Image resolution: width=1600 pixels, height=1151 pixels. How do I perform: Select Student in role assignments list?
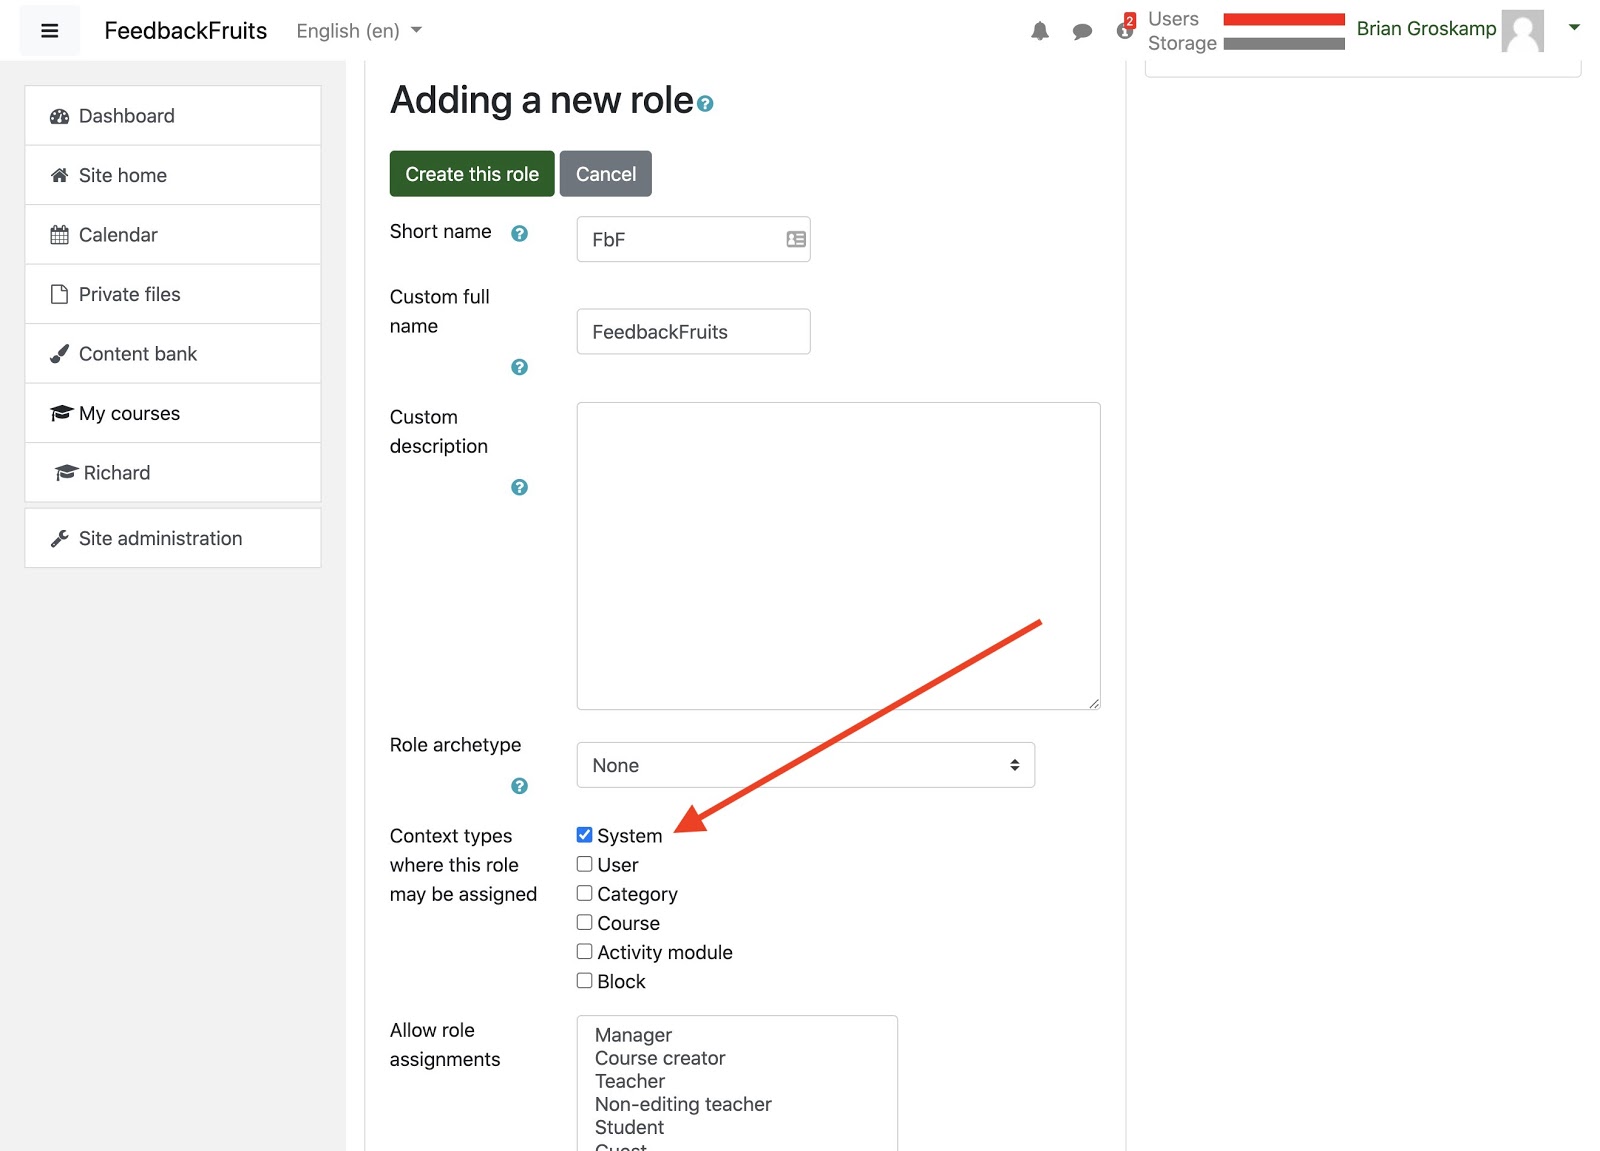(x=629, y=1127)
